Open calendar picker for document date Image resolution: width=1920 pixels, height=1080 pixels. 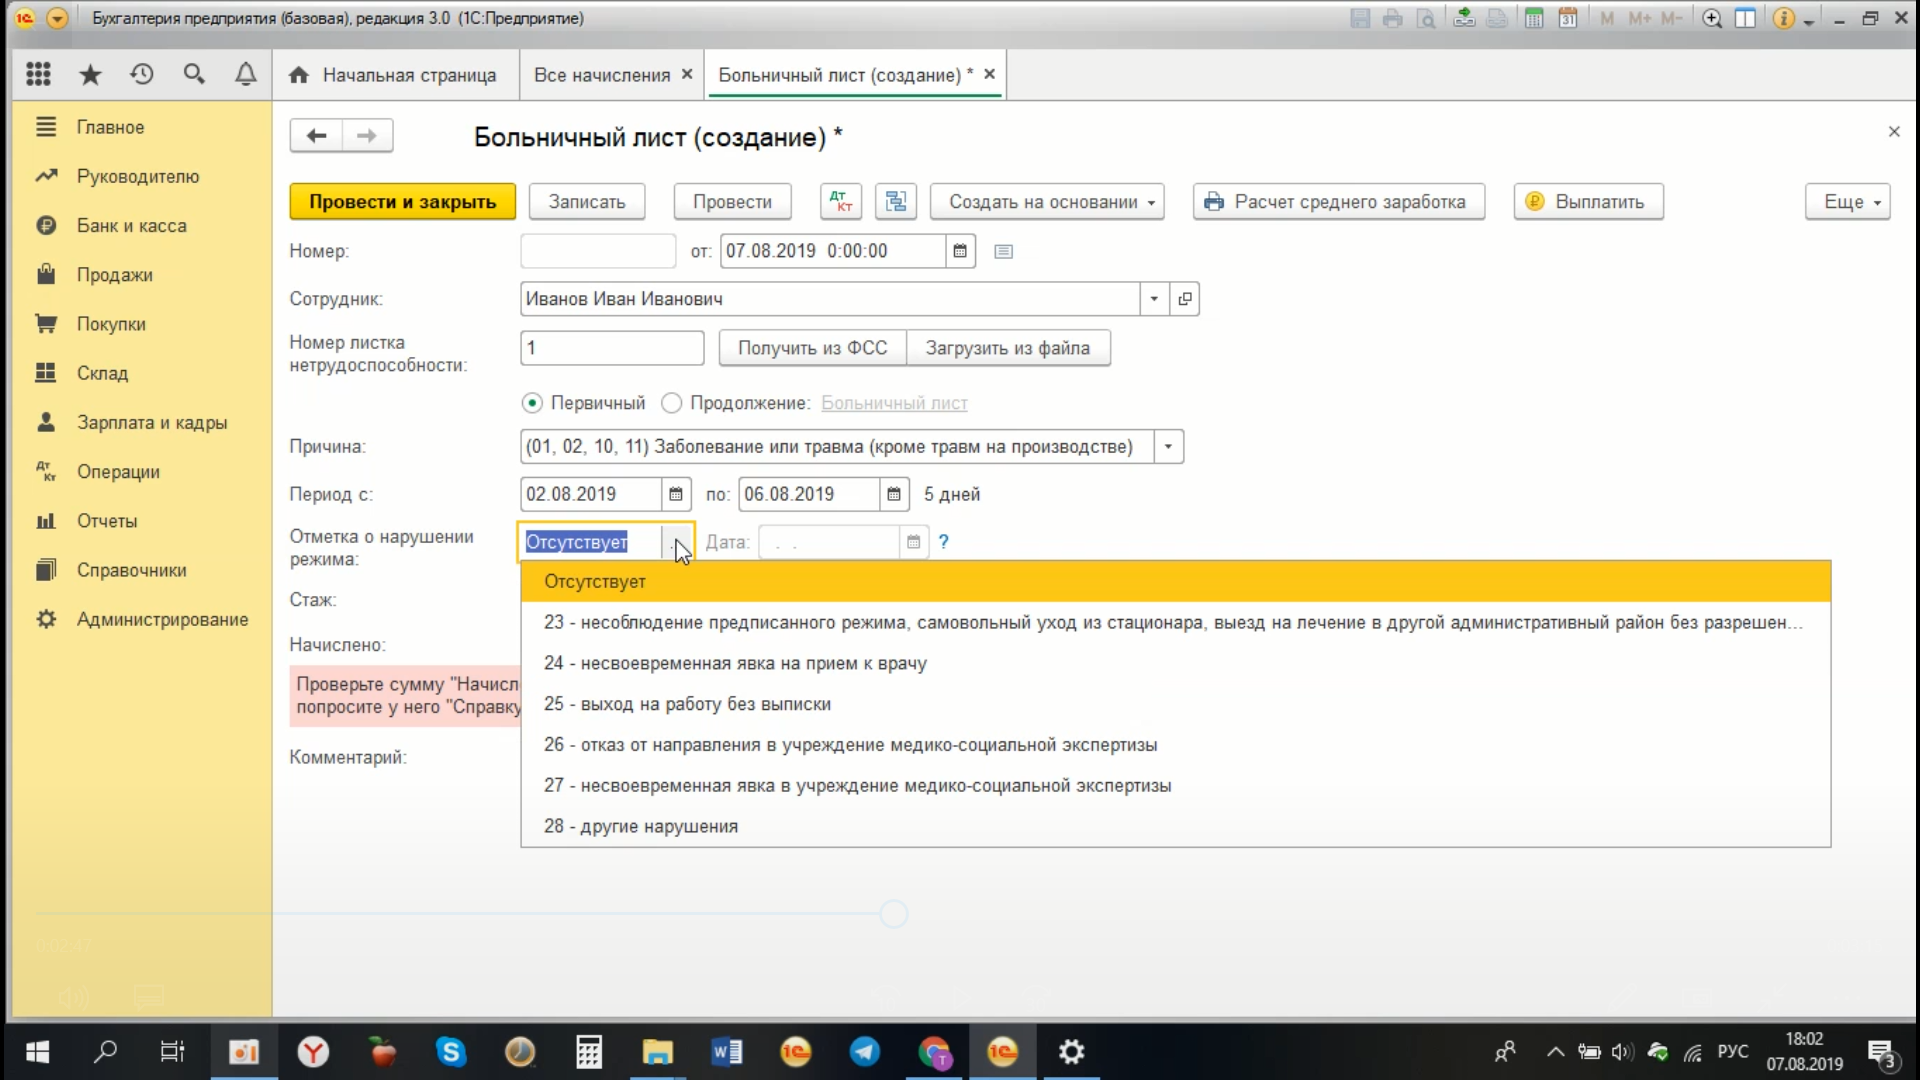pyautogui.click(x=960, y=251)
